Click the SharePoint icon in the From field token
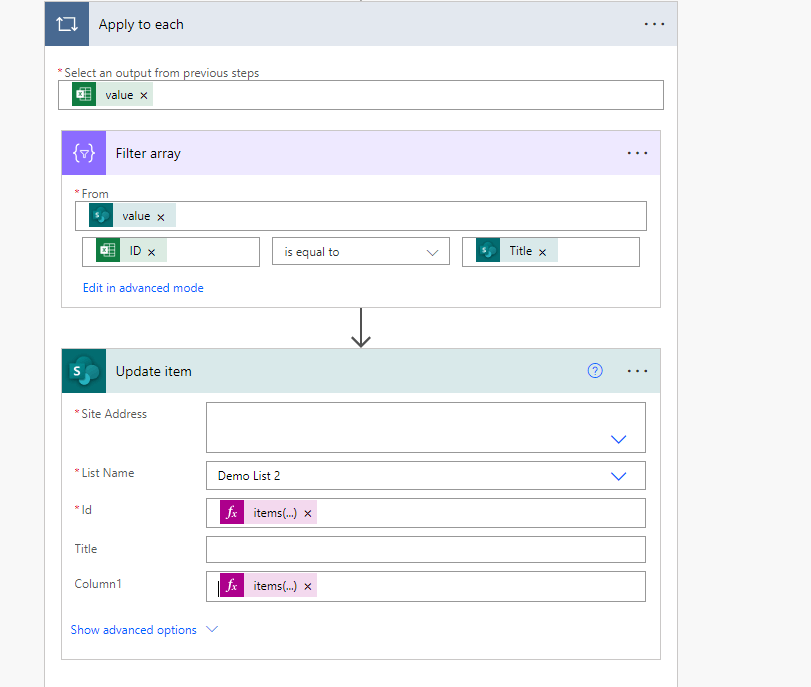The height and width of the screenshot is (687, 811). (100, 214)
